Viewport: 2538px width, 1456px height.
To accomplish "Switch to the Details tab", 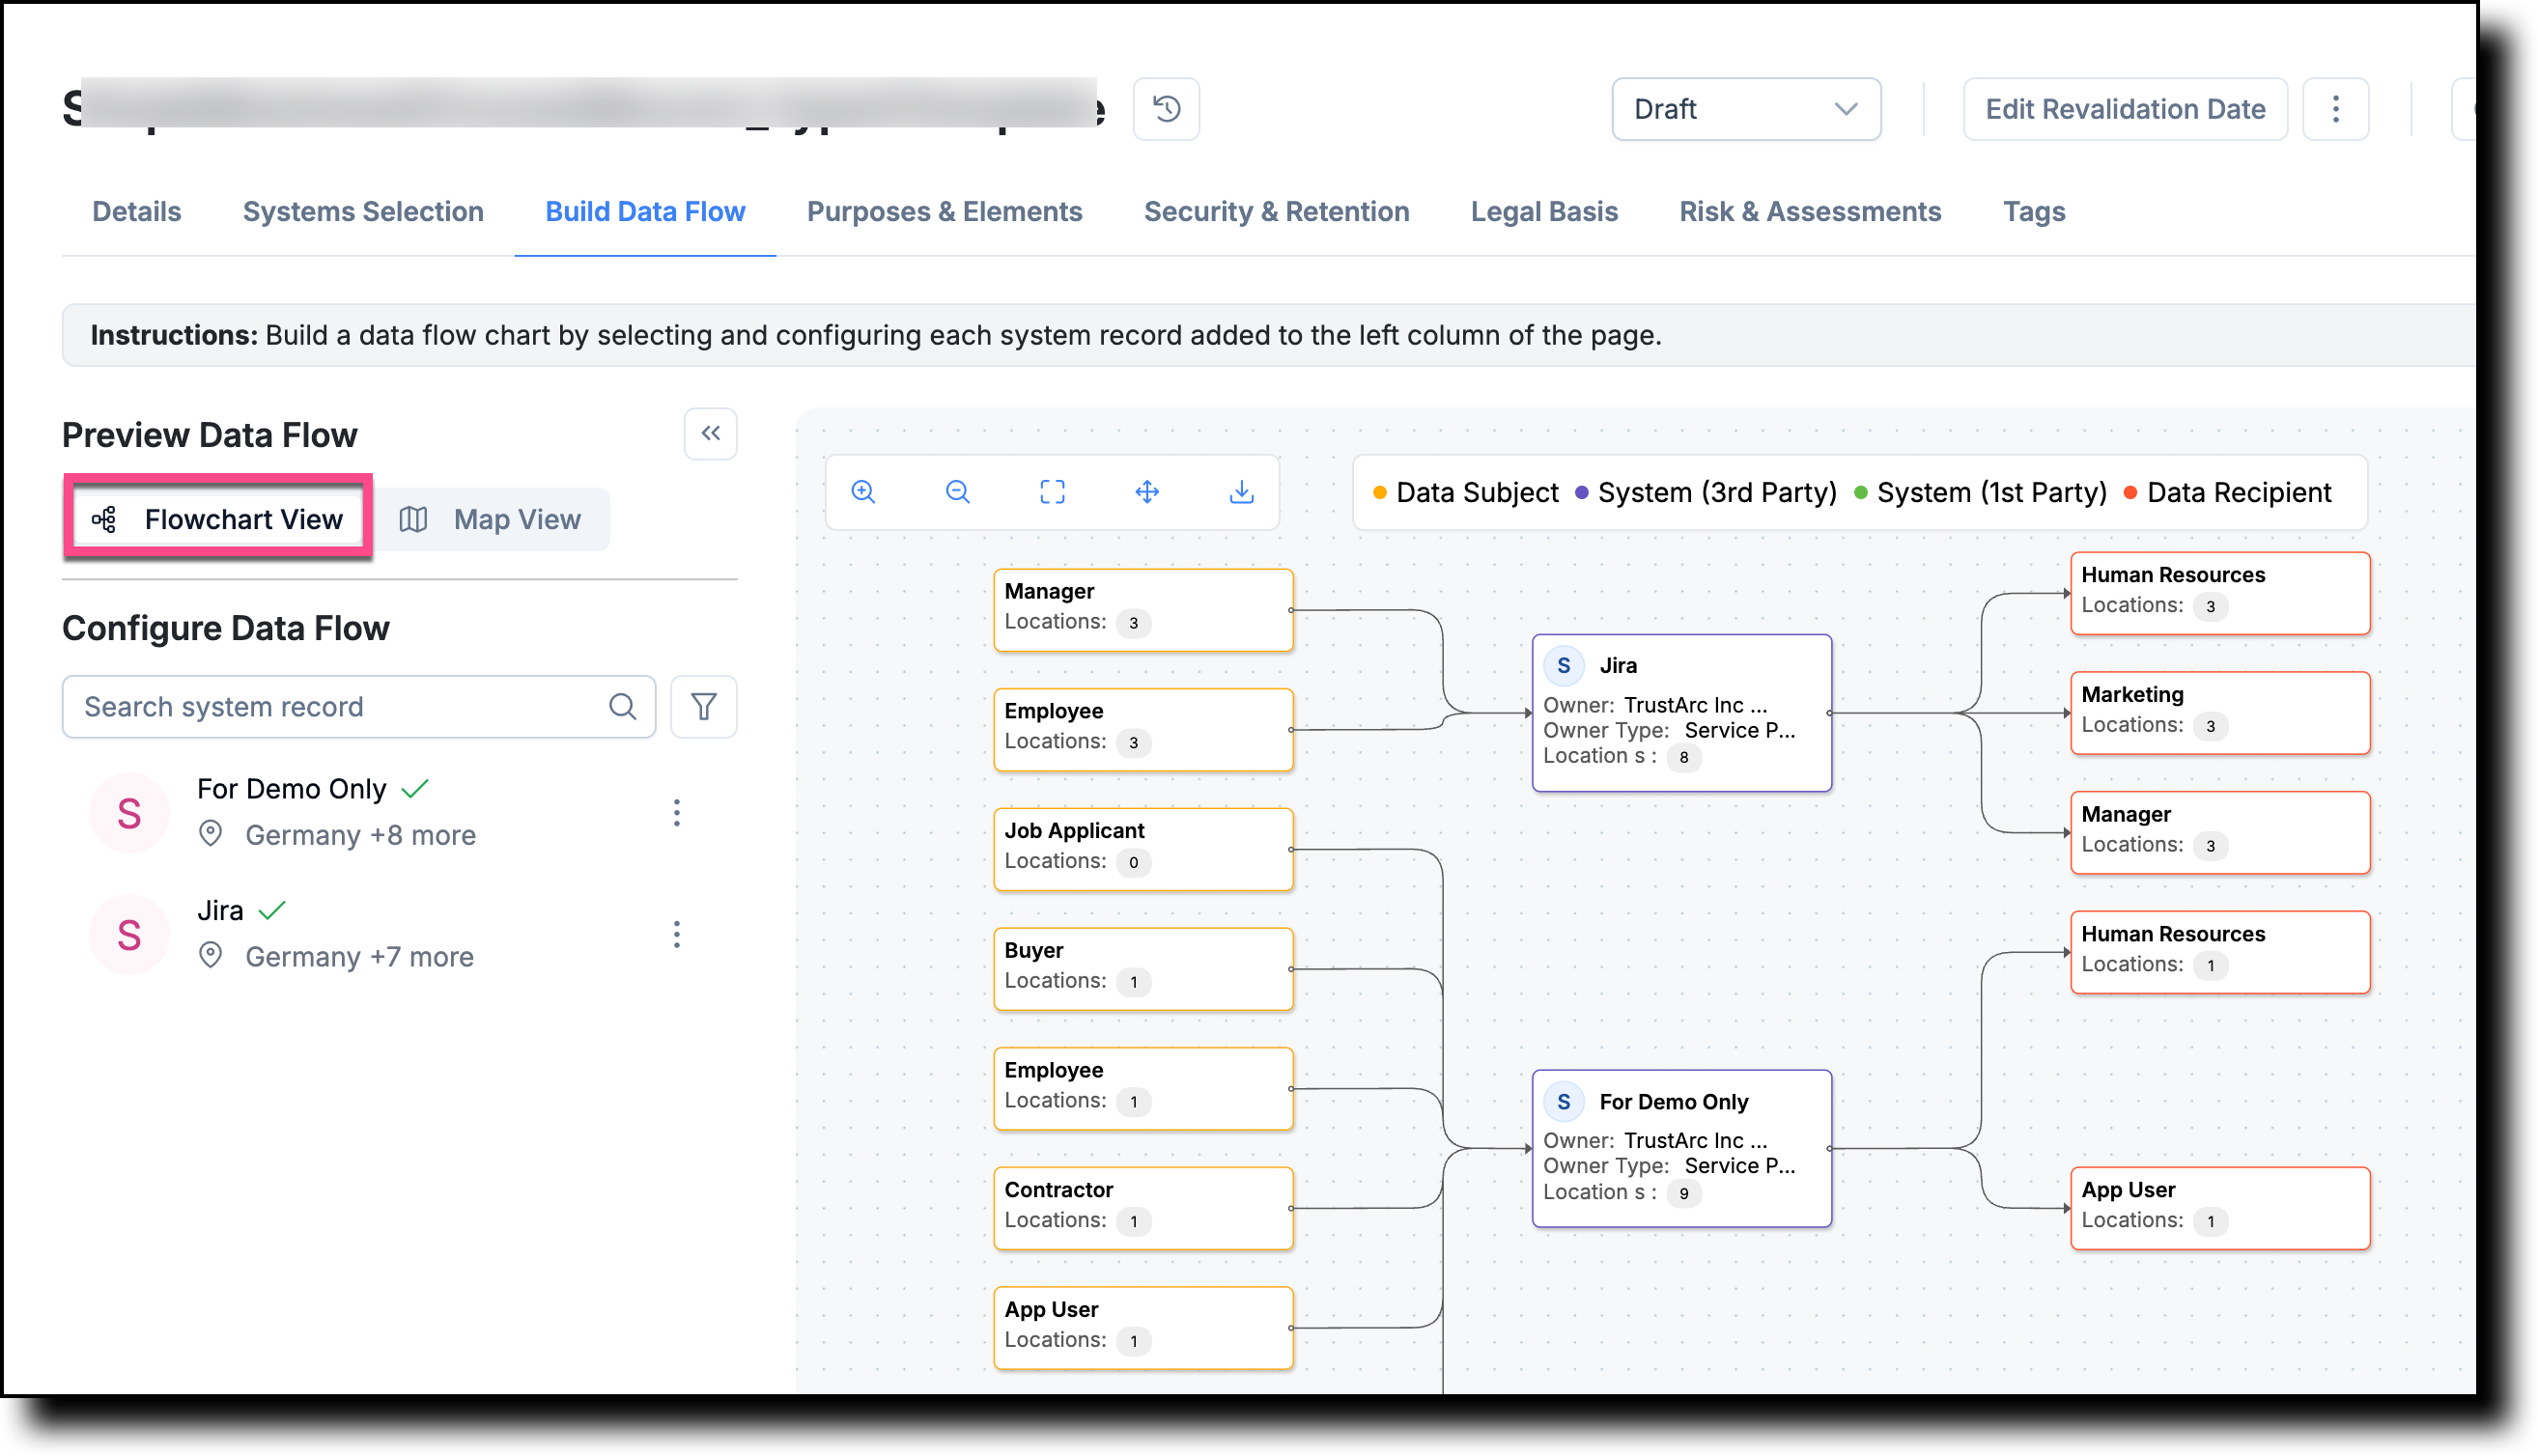I will 137,211.
